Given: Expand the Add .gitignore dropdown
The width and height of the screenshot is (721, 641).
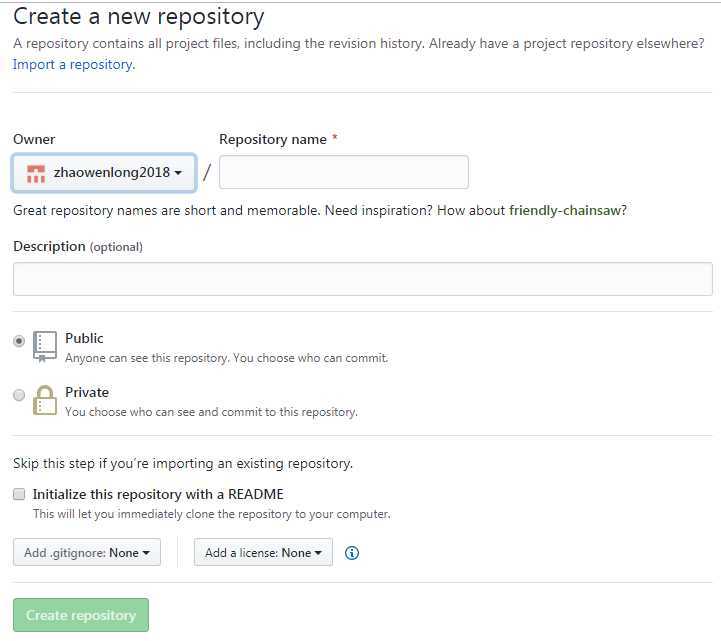Looking at the screenshot, I should pos(87,552).
